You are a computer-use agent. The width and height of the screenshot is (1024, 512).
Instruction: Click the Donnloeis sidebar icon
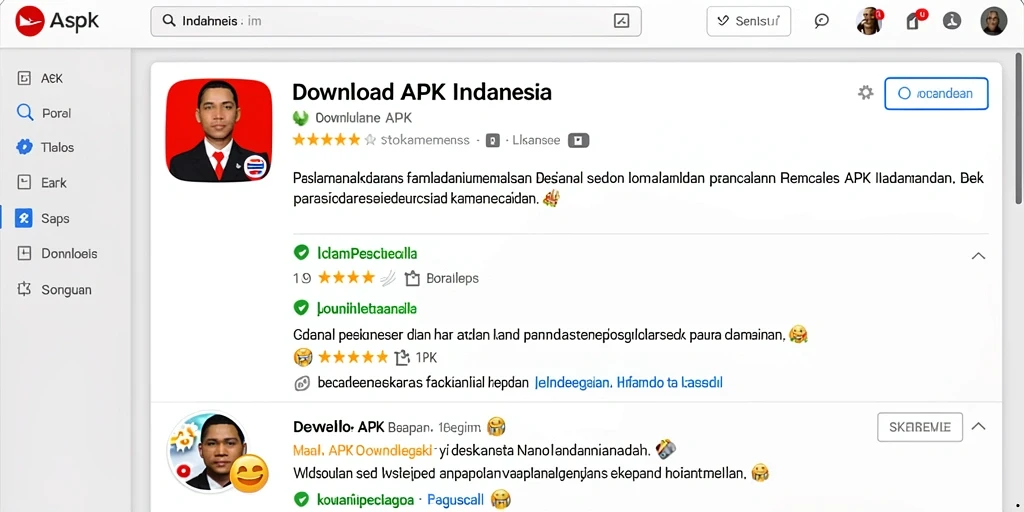point(24,253)
